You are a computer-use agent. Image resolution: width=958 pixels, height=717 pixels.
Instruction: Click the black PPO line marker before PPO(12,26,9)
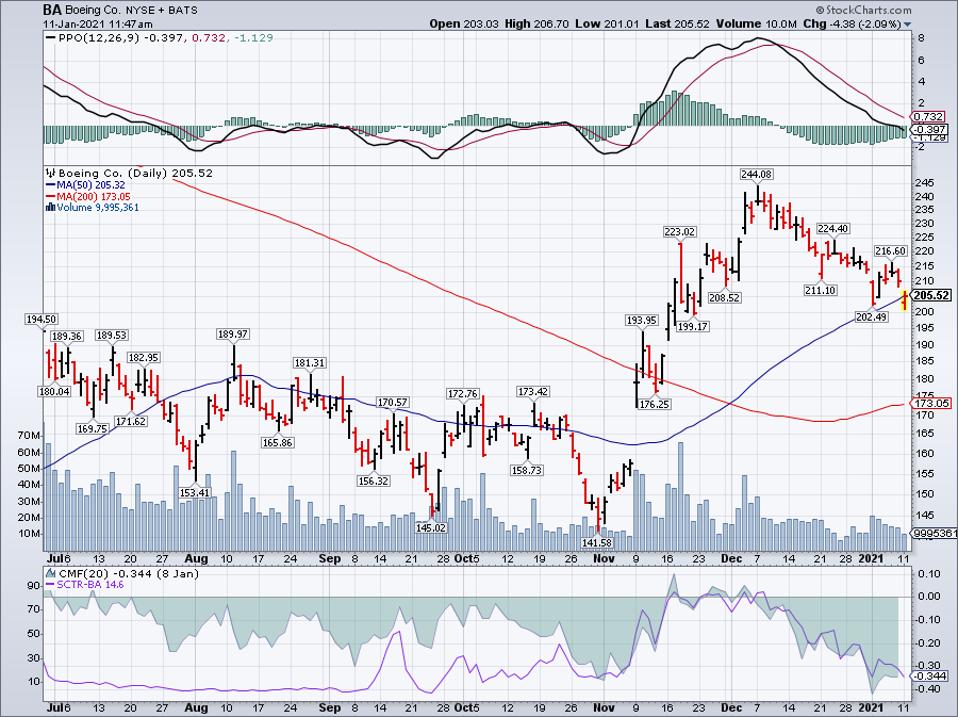point(51,38)
